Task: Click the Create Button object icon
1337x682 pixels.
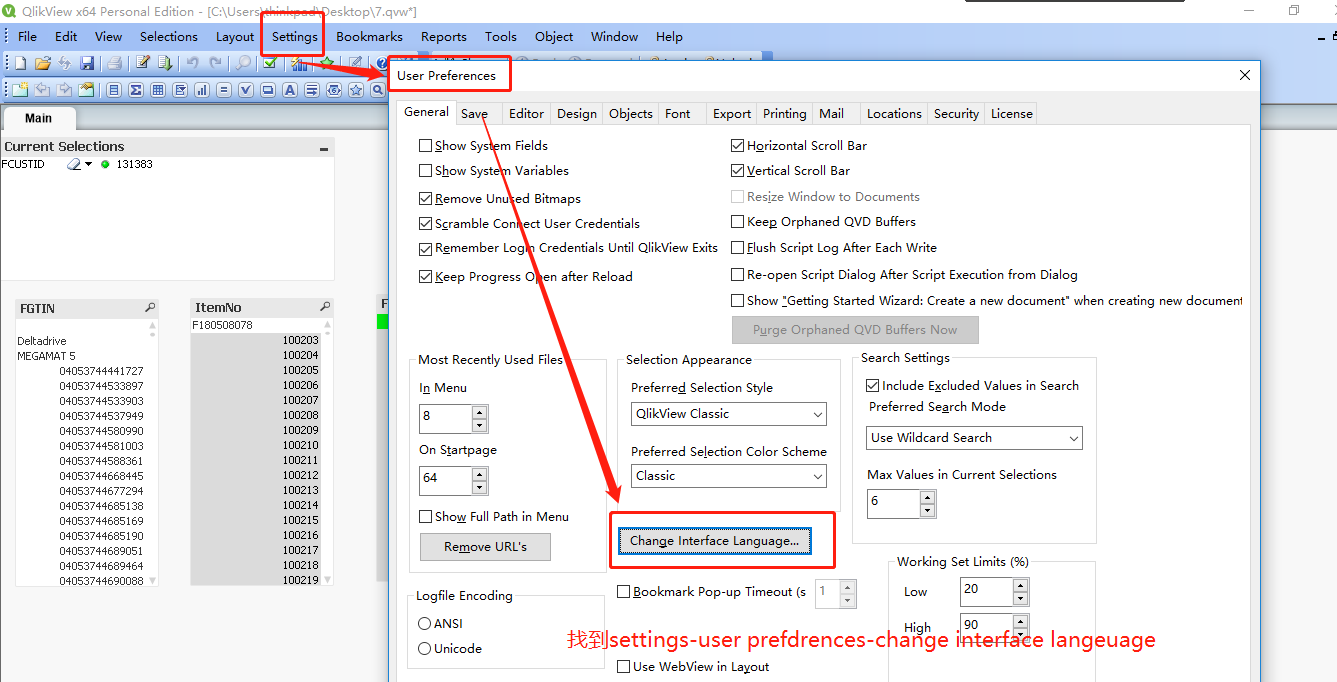Action: [x=268, y=90]
